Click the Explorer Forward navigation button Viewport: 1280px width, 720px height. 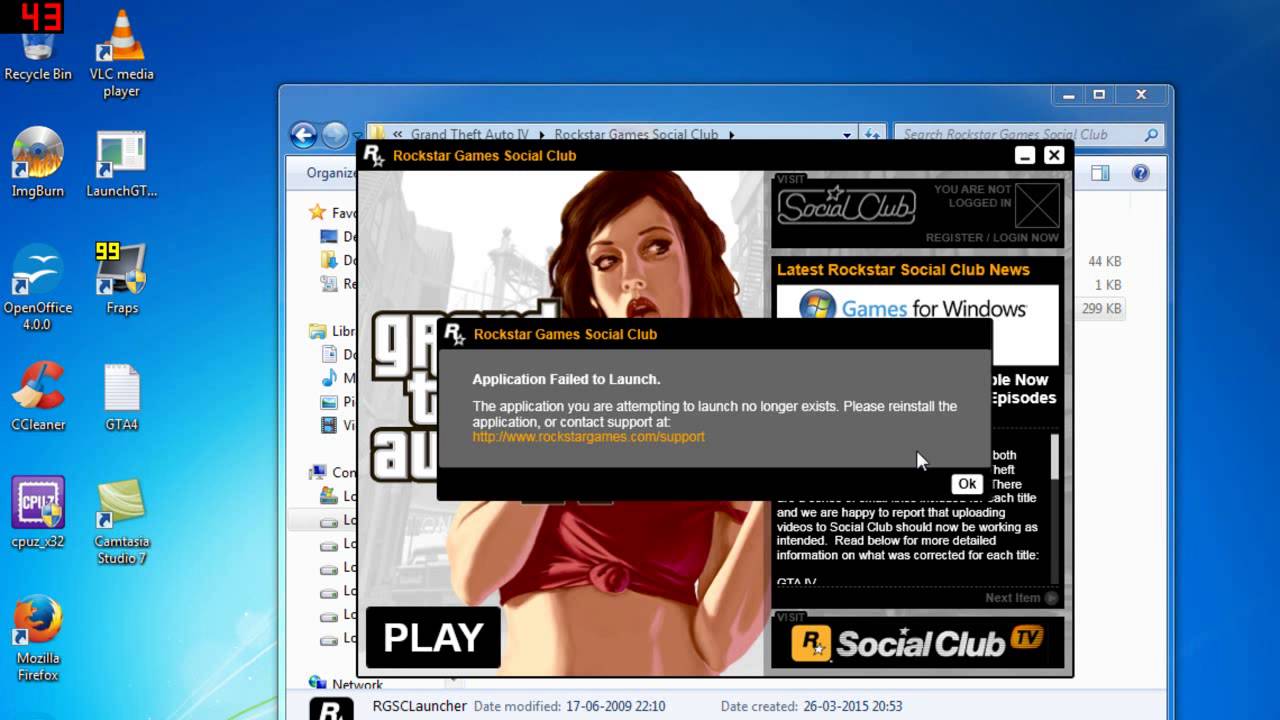pyautogui.click(x=335, y=134)
